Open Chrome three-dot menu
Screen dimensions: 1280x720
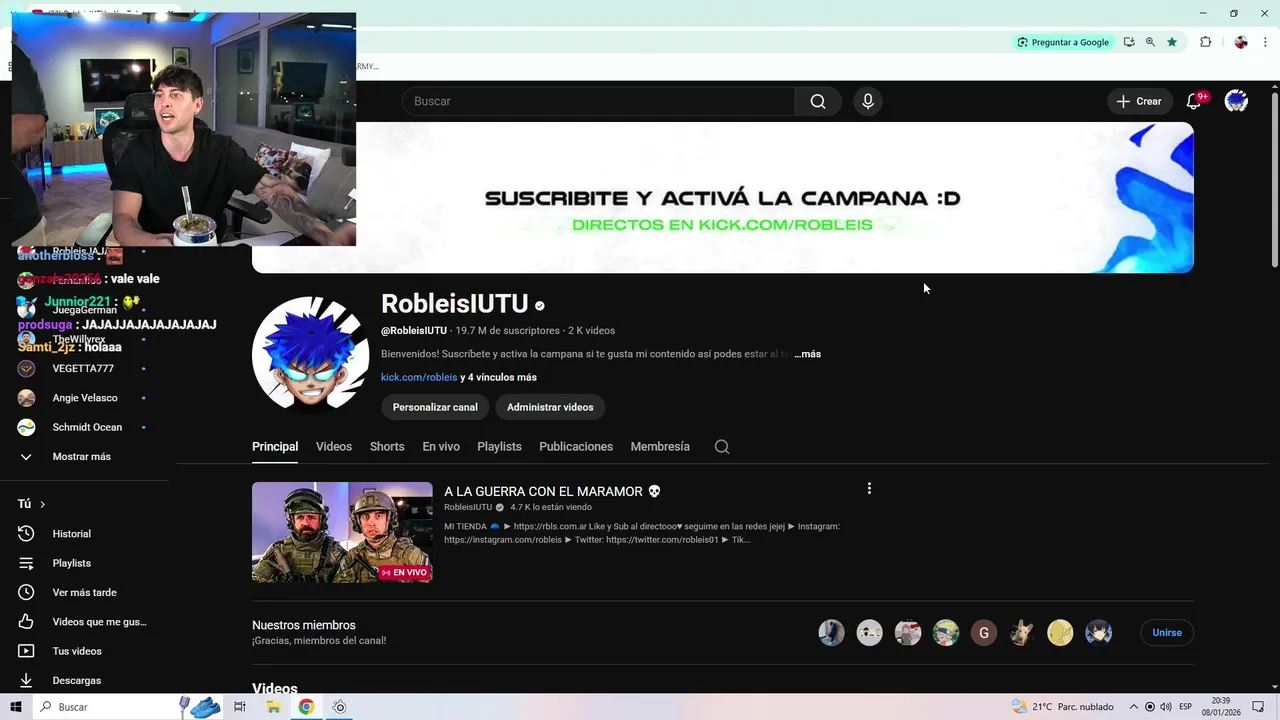coord(1266,42)
